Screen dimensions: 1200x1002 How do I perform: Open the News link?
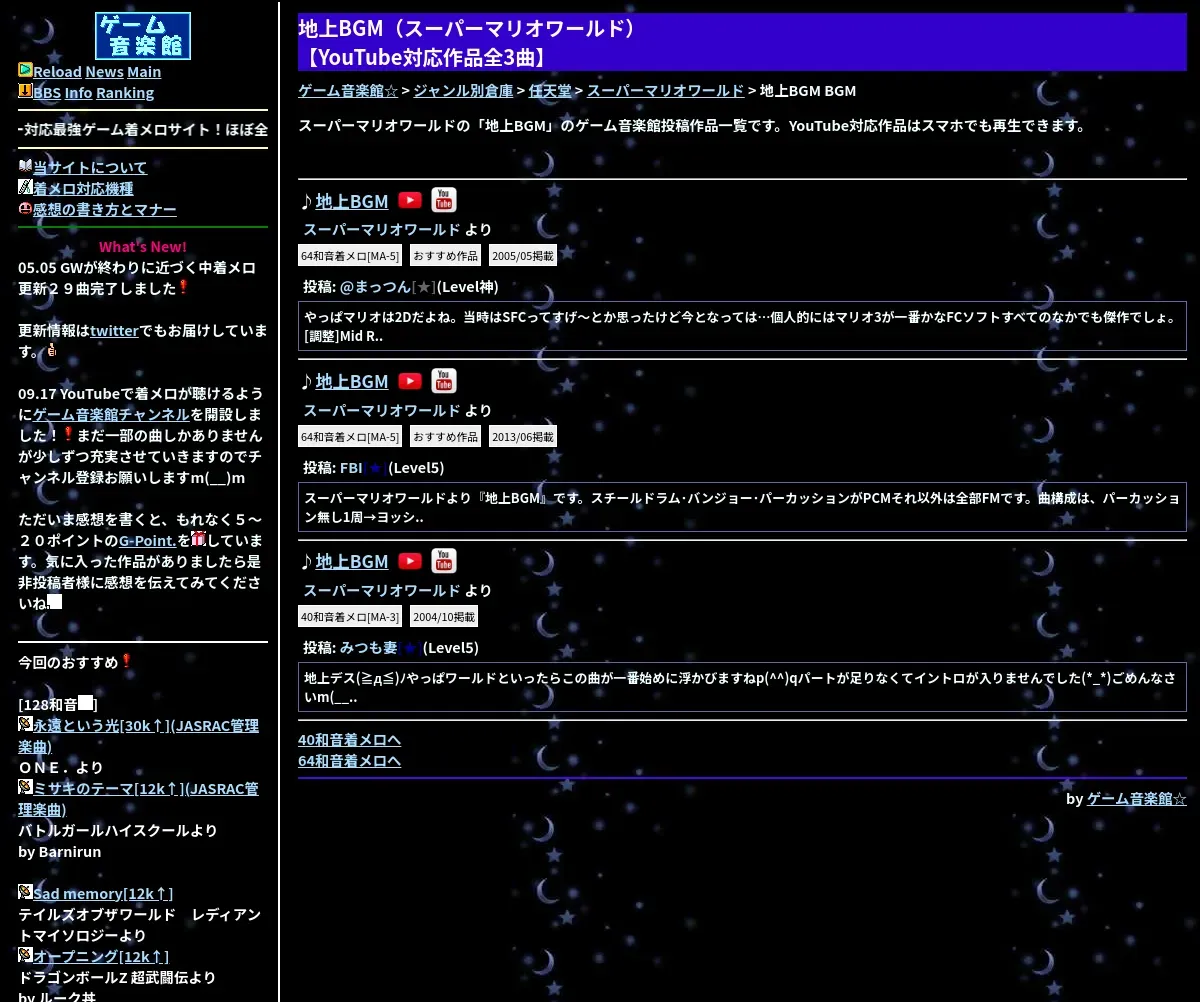104,72
